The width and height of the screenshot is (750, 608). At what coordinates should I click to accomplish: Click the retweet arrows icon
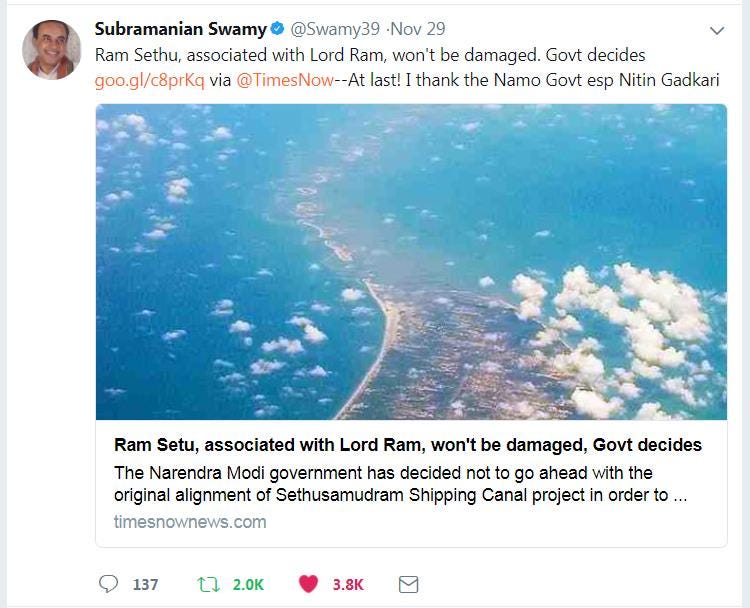click(x=208, y=584)
